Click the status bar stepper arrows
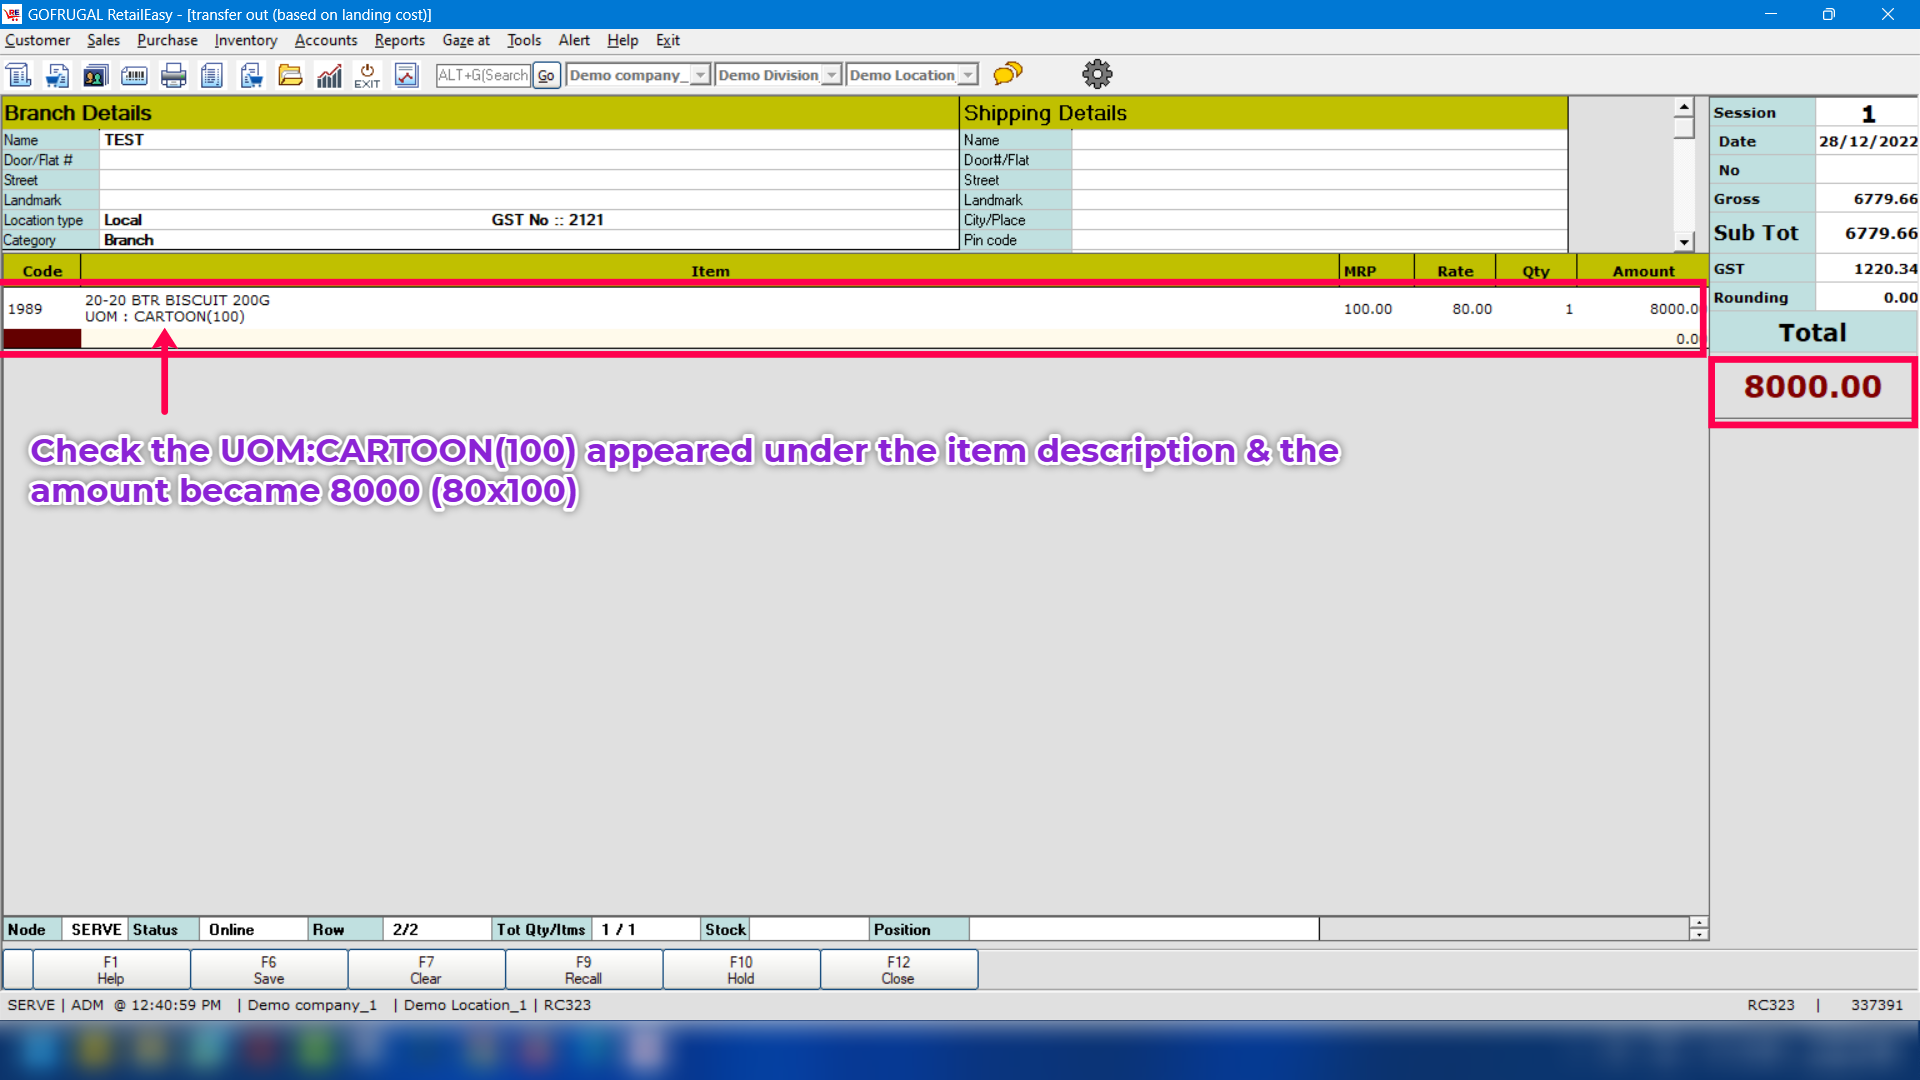1920x1080 pixels. 1698,929
